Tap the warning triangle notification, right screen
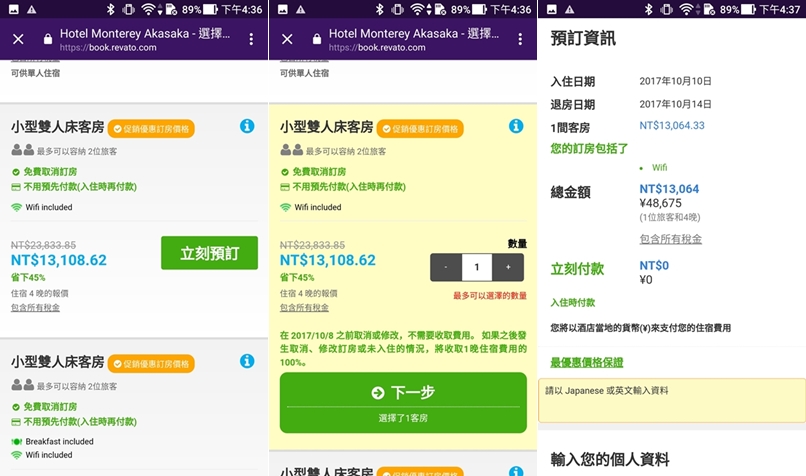 (570, 9)
